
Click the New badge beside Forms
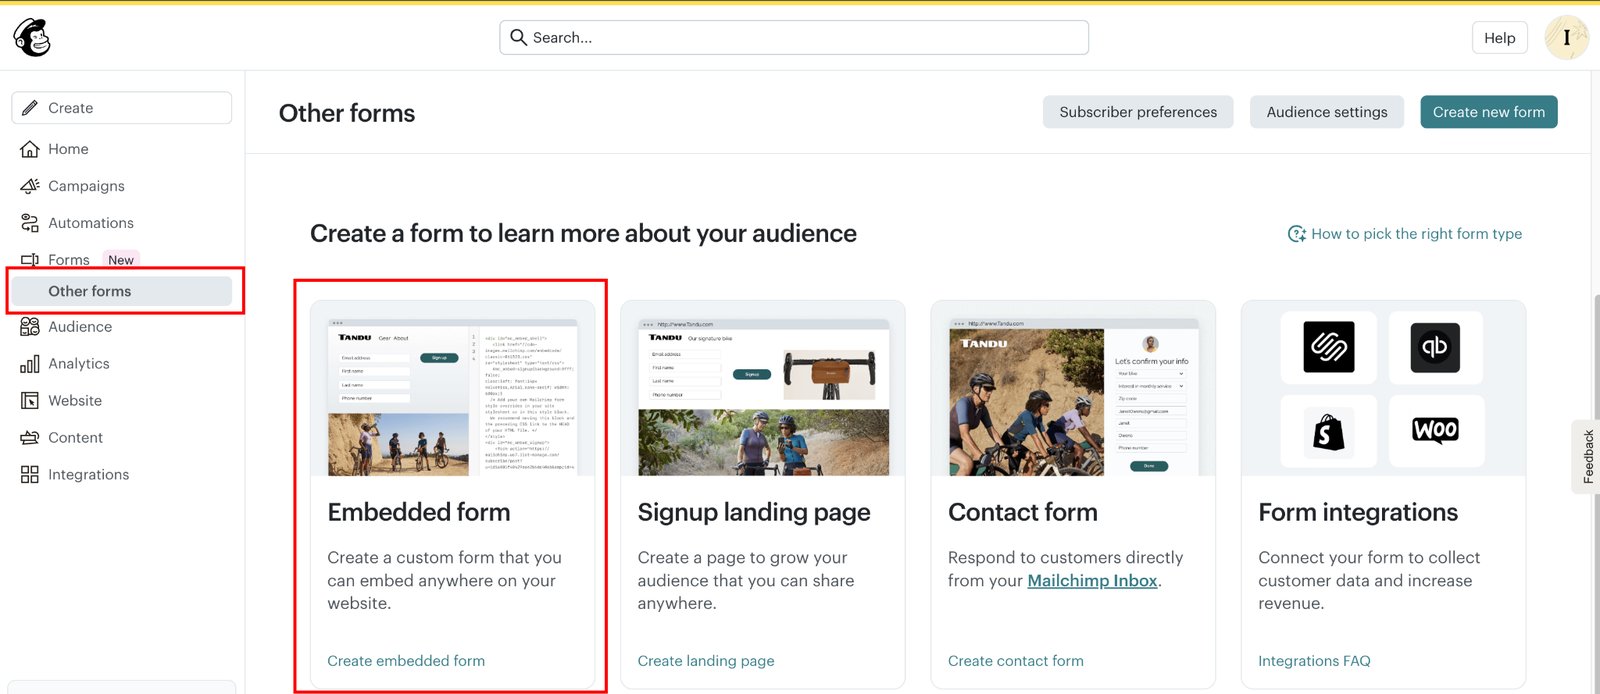[121, 260]
